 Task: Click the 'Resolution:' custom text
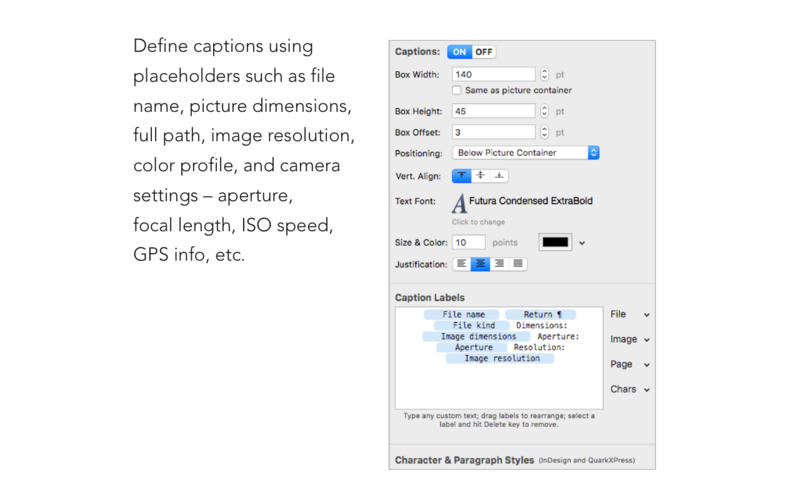click(x=539, y=347)
